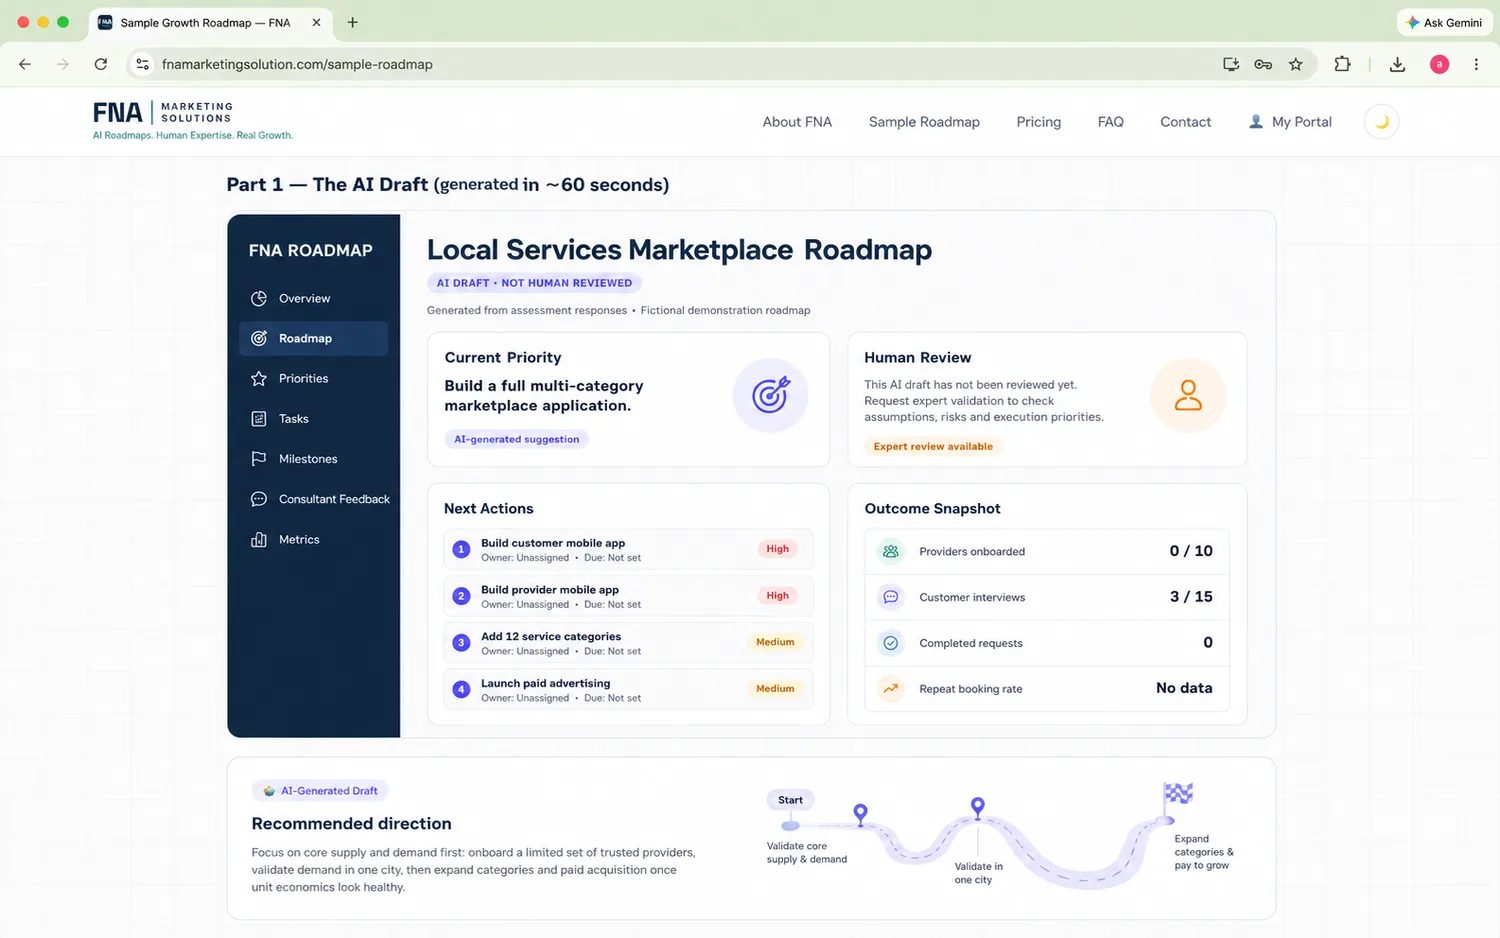Click step number 1 circle badge
The image size is (1500, 938).
click(461, 549)
